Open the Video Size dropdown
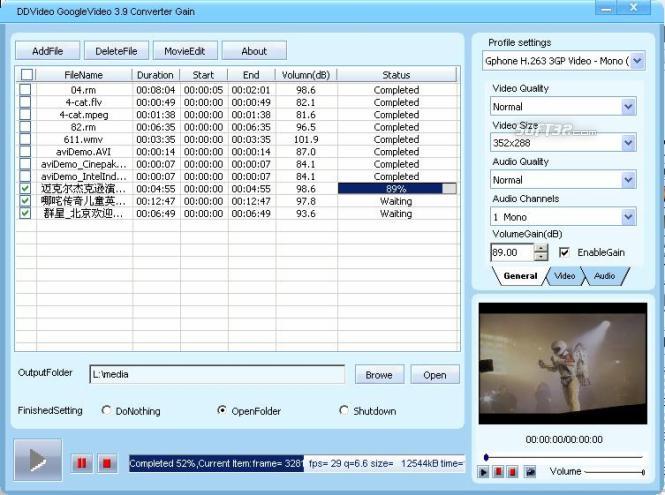 [629, 143]
